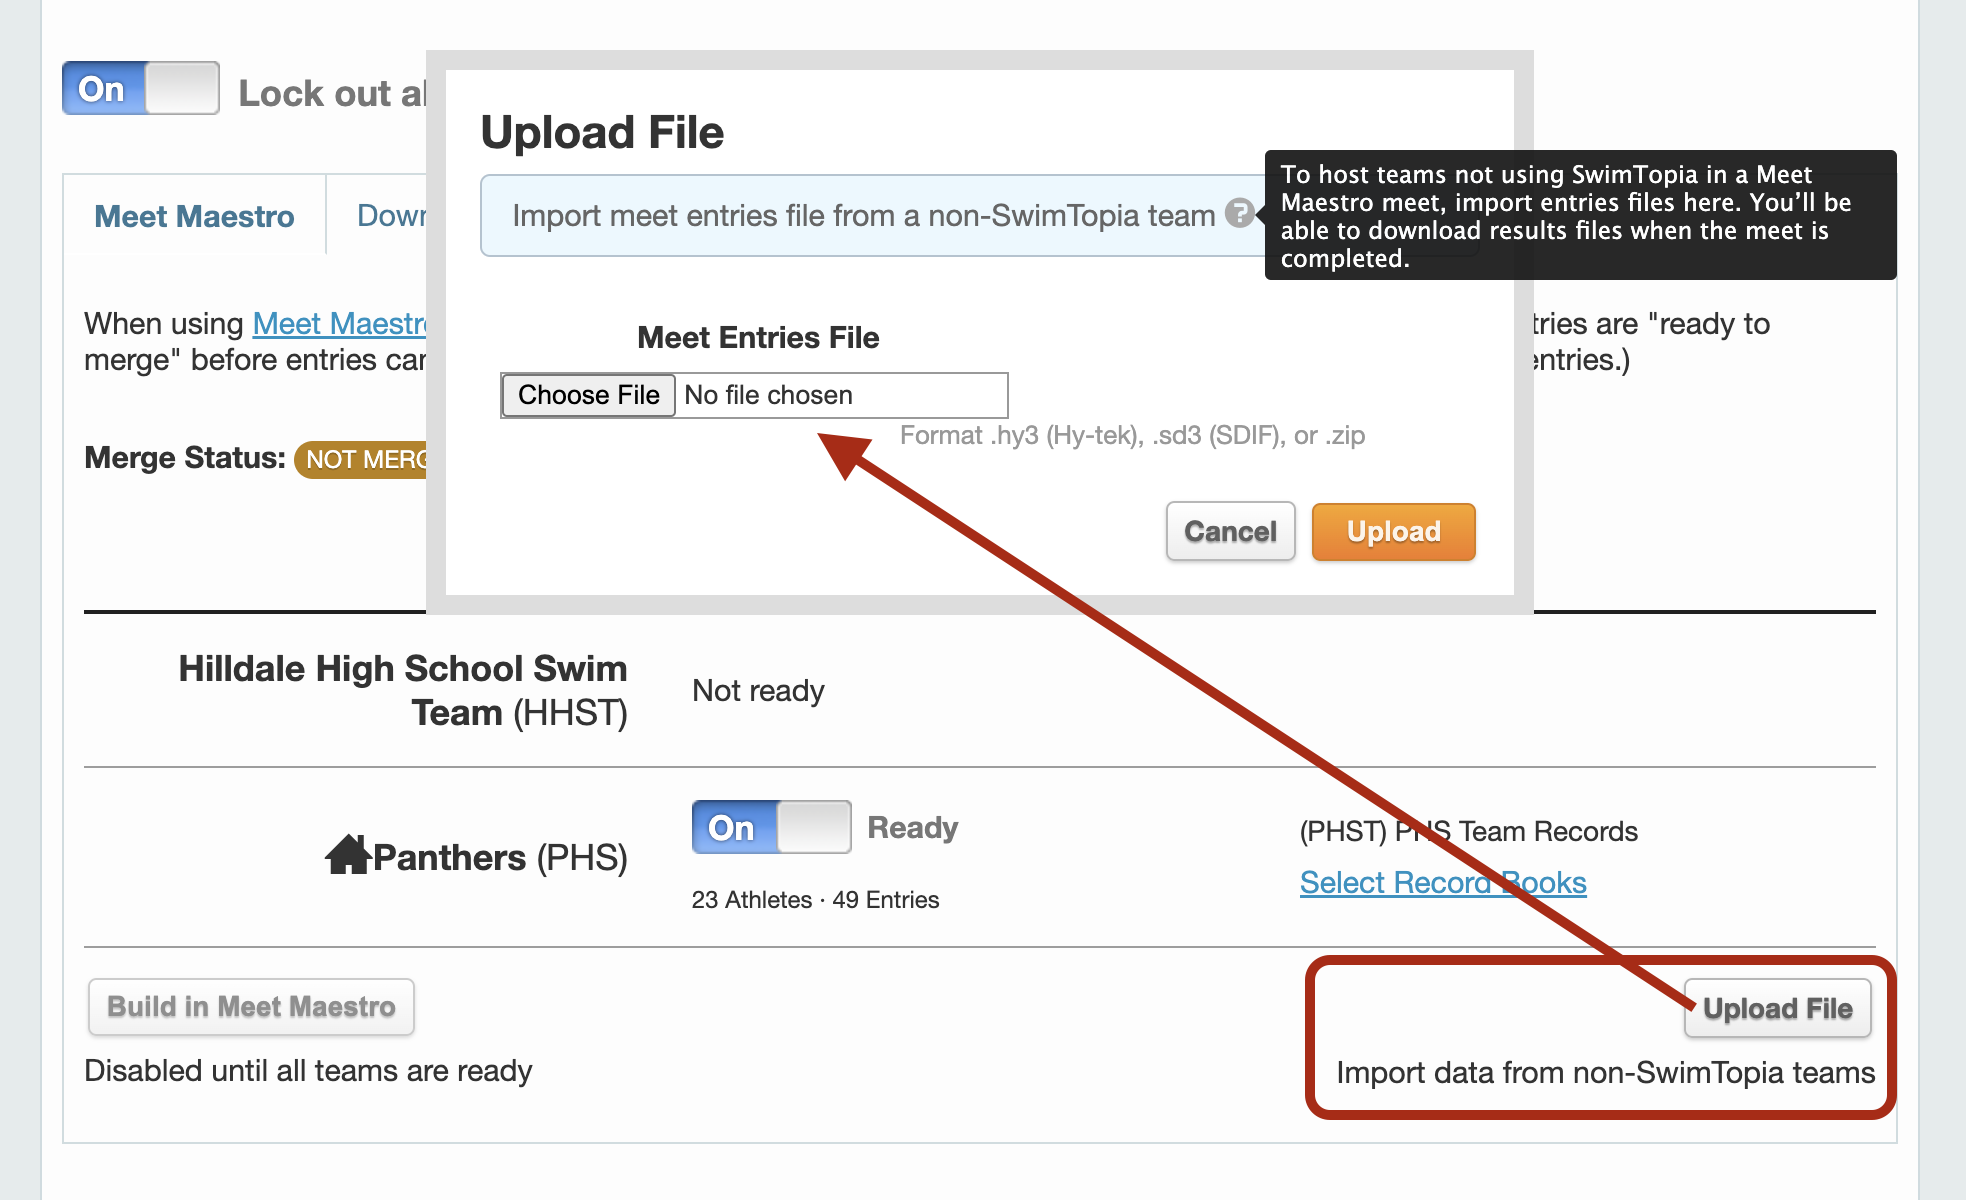Click the Meet Entries File label
The image size is (1966, 1200).
(x=758, y=337)
